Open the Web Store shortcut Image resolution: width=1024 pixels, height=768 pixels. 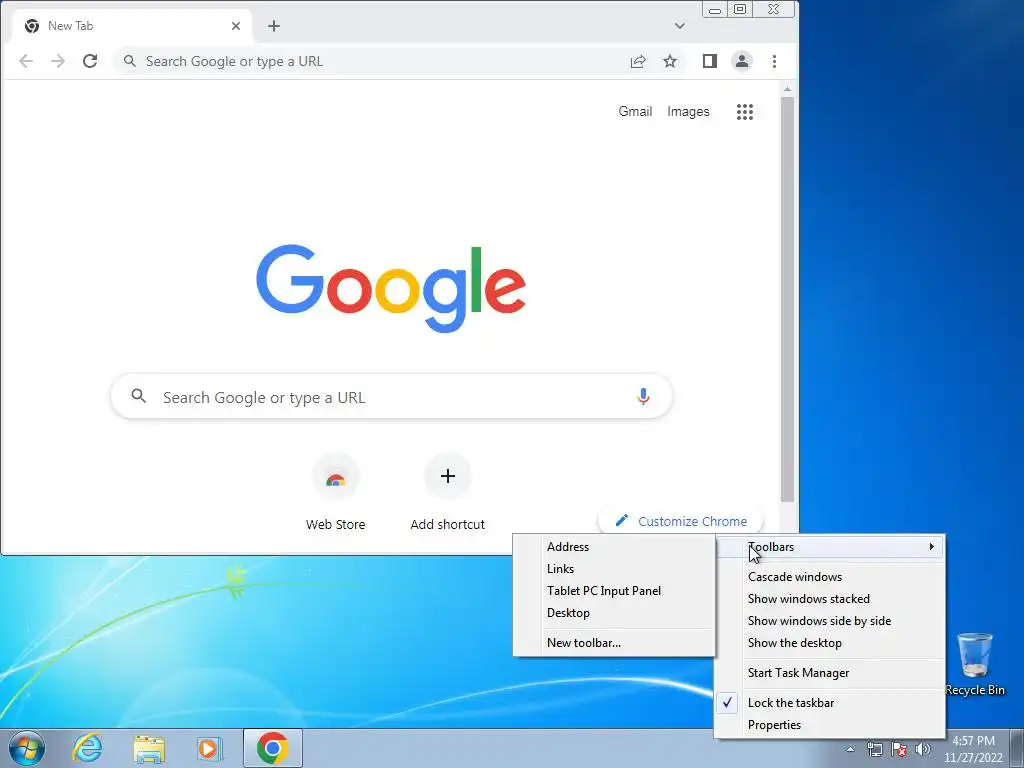tap(336, 493)
